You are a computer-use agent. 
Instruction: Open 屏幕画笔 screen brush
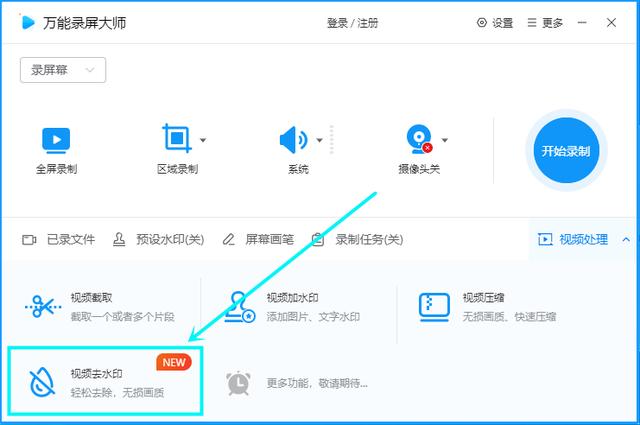point(269,240)
